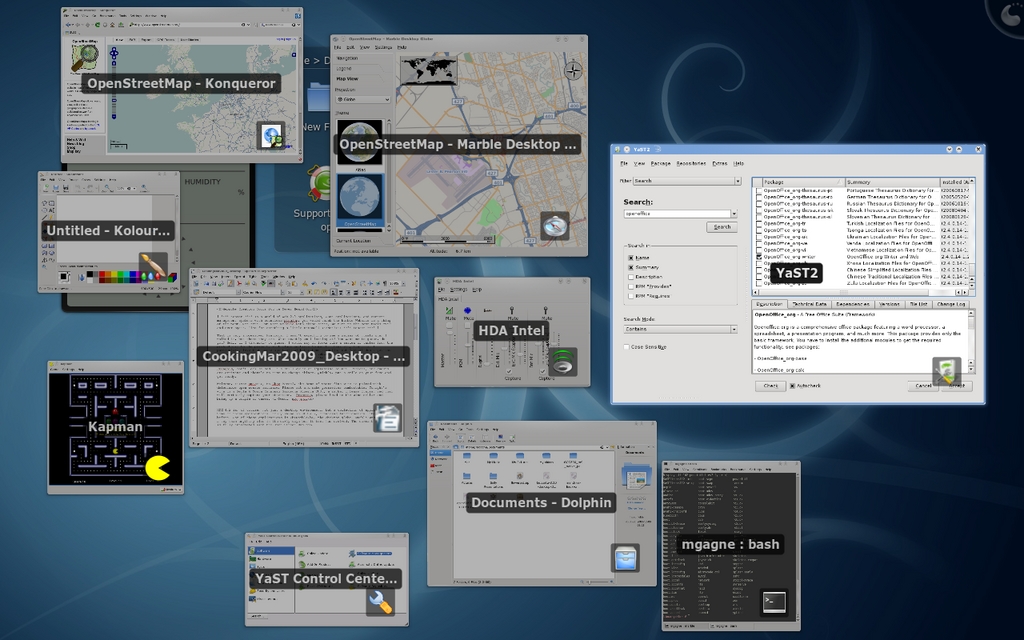1024x640 pixels.
Task: Click the KolourPaint brush icon overlay
Action: point(152,266)
